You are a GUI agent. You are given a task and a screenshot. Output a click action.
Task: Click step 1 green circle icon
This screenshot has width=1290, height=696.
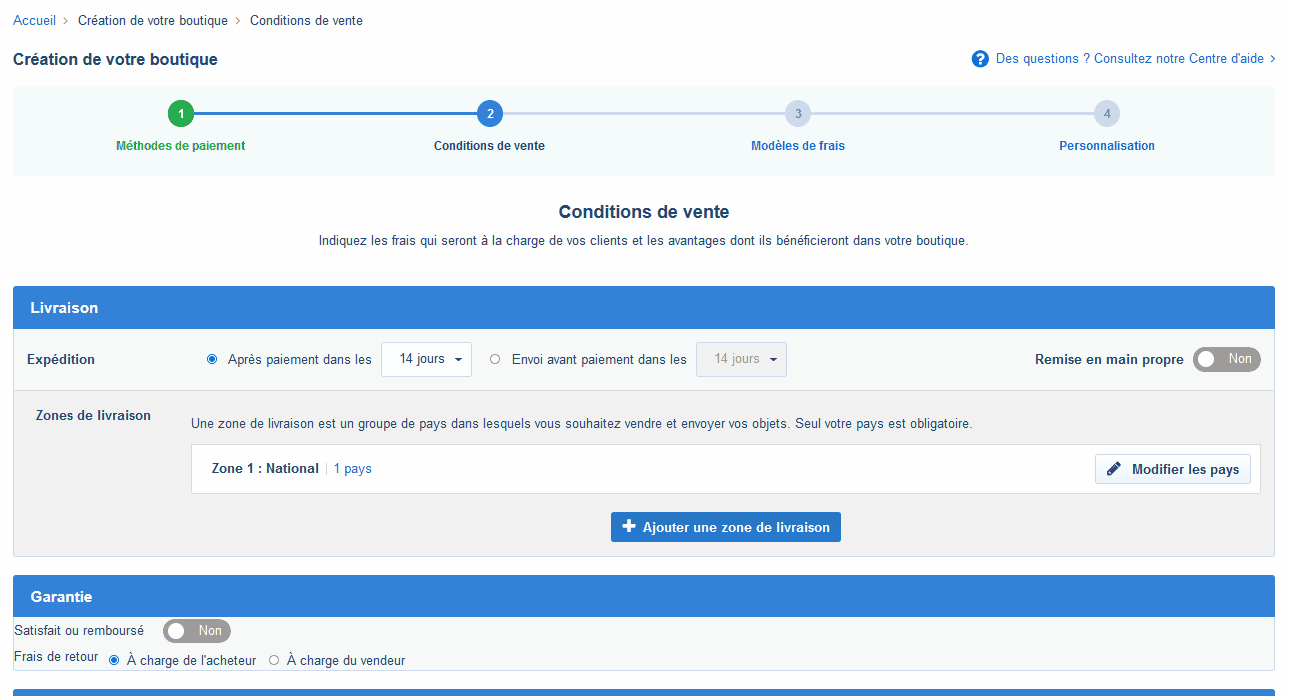tap(181, 114)
